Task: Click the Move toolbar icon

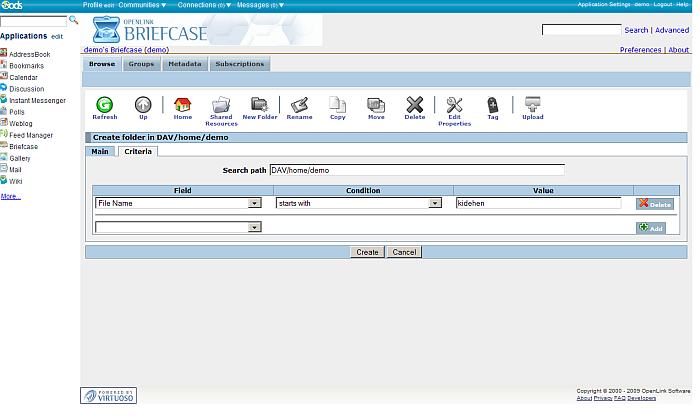Action: click(x=376, y=104)
